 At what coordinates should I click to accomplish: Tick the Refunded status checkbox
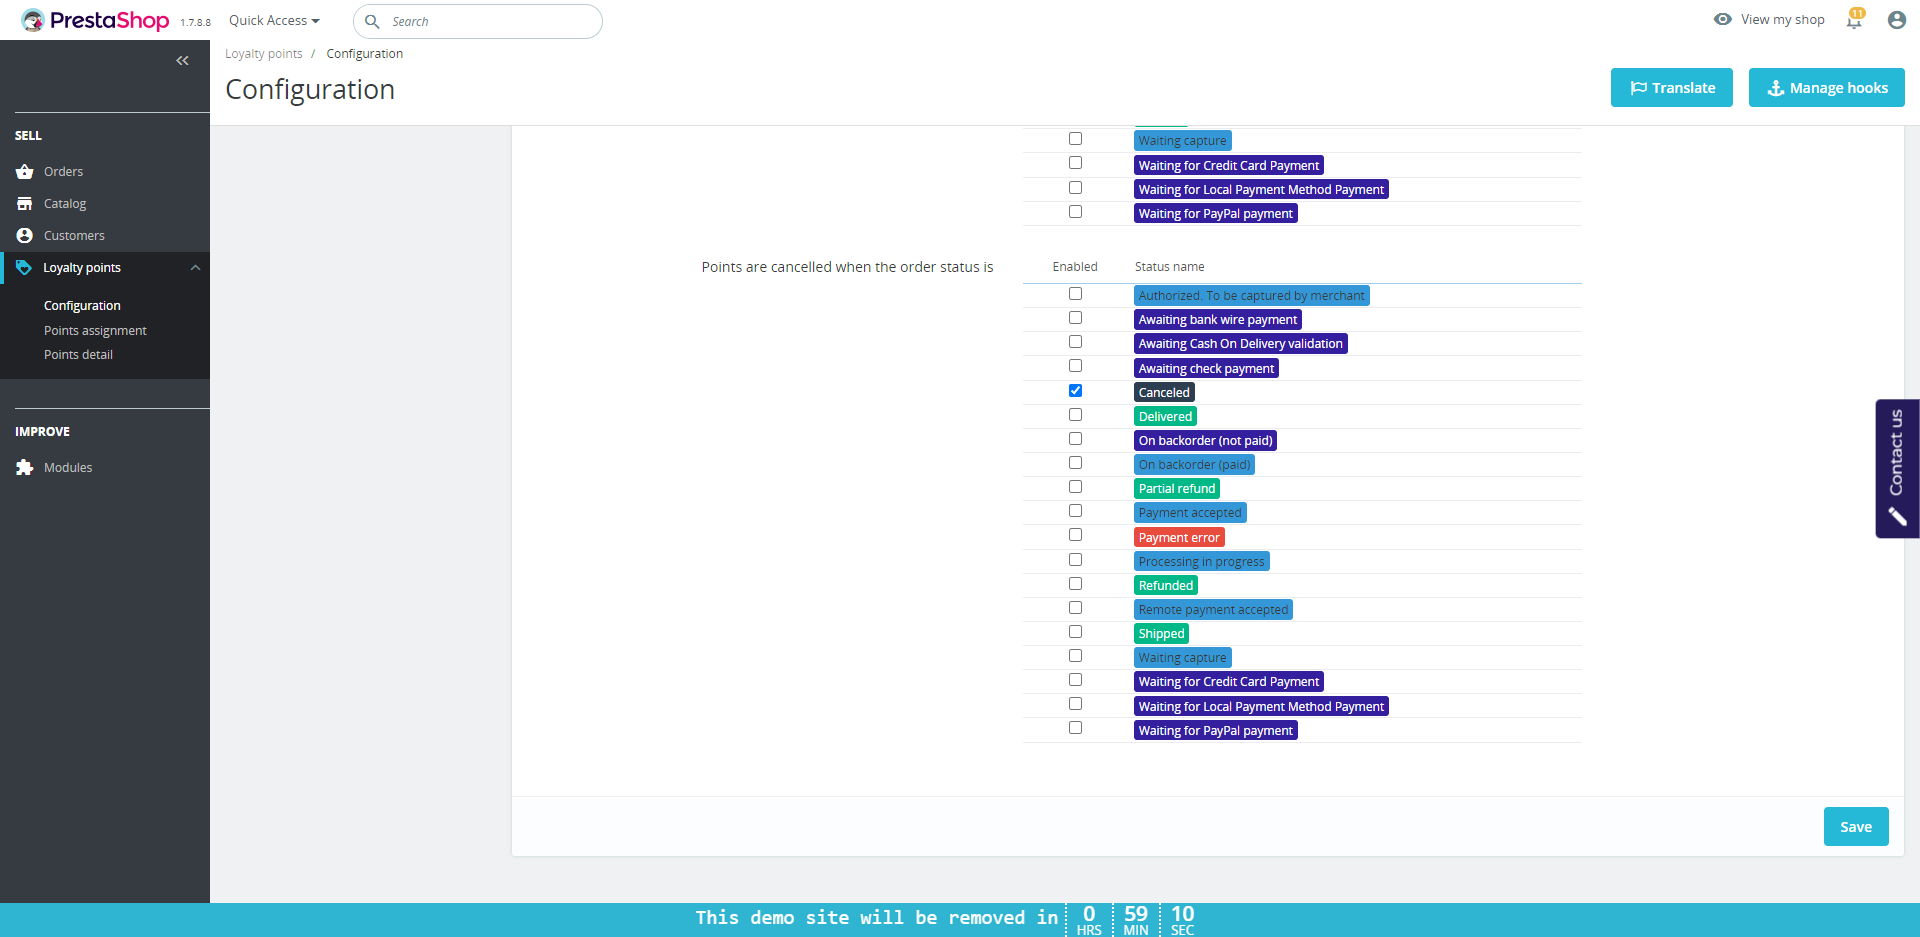(x=1075, y=584)
